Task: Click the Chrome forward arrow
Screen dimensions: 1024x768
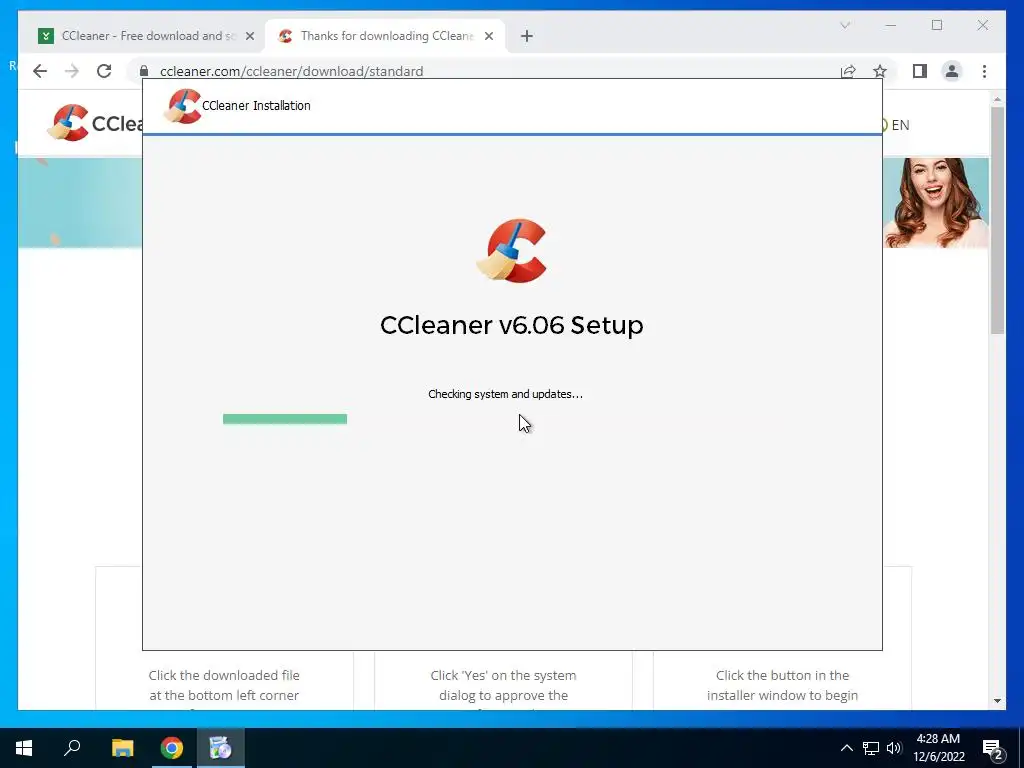Action: (72, 71)
